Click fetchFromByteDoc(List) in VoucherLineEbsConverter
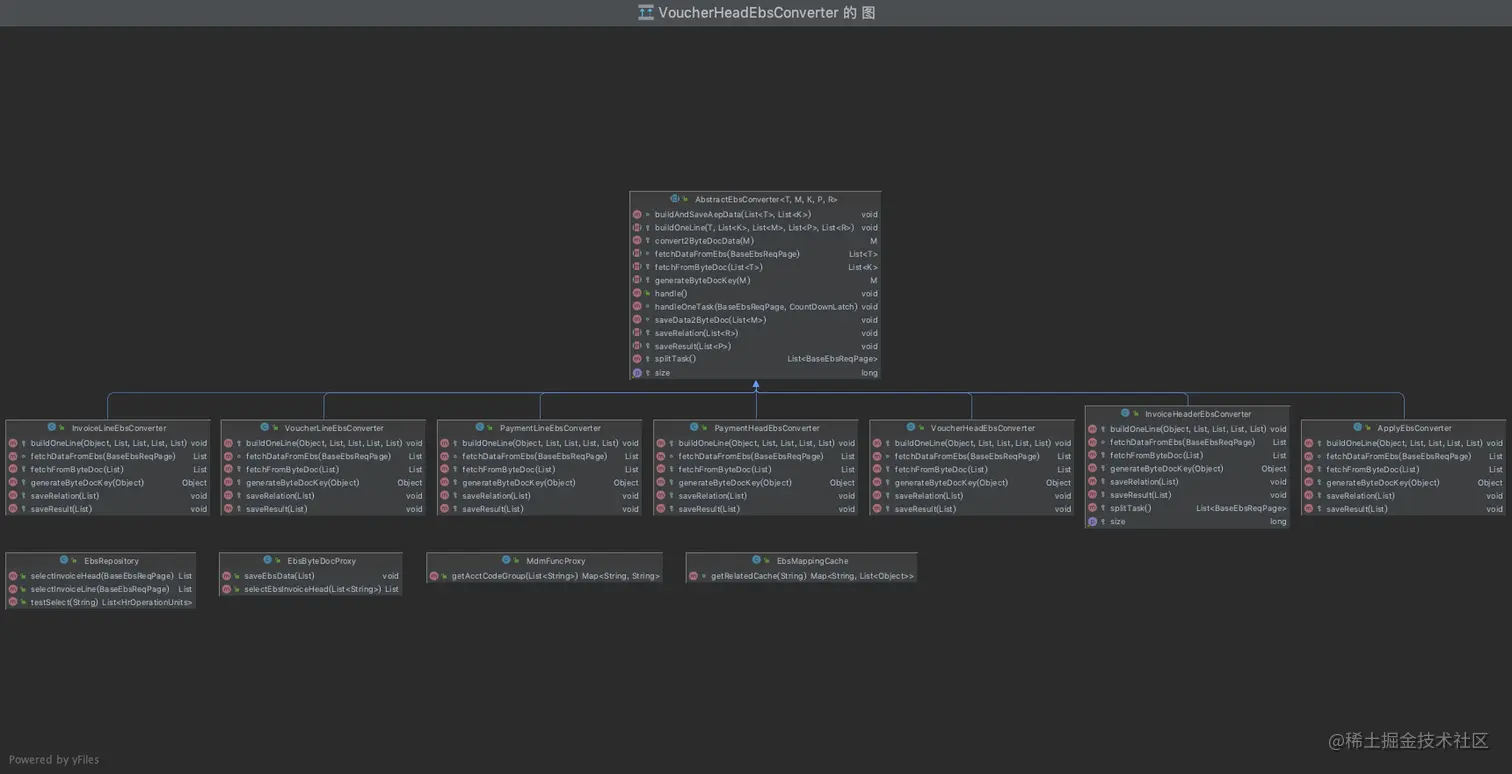Image resolution: width=1512 pixels, height=774 pixels. tap(292, 469)
